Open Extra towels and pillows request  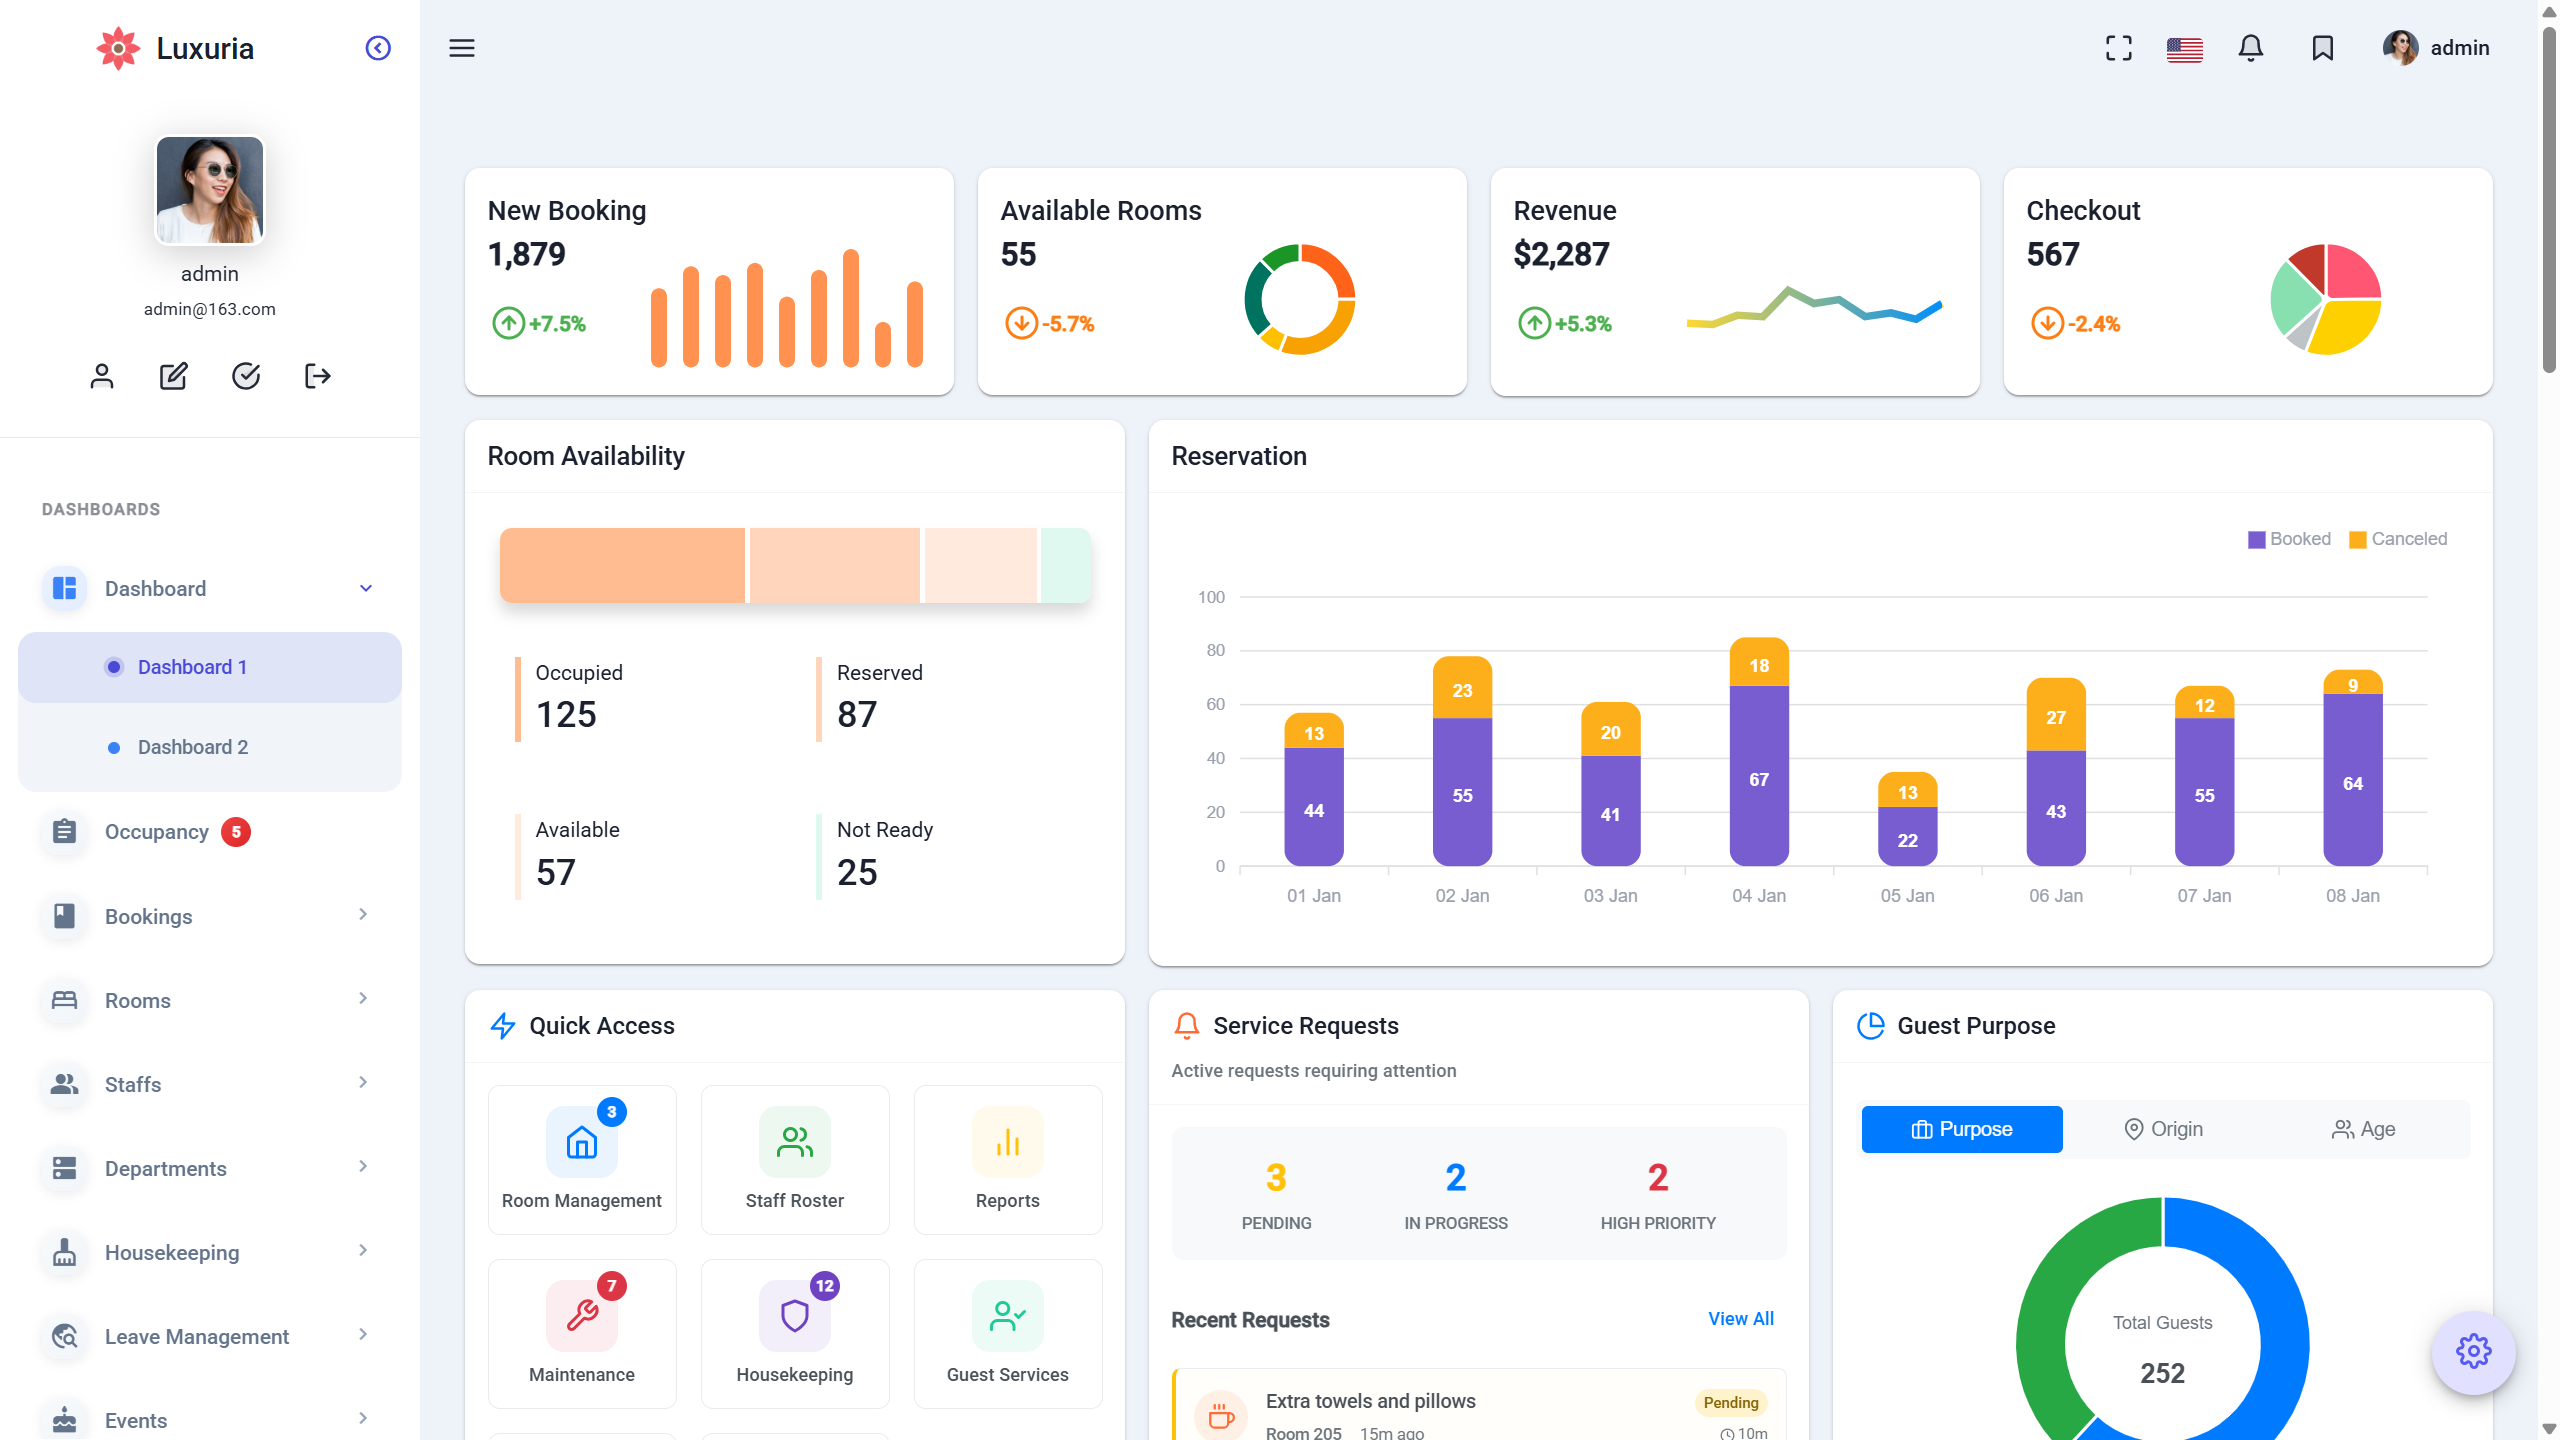click(x=1479, y=1405)
